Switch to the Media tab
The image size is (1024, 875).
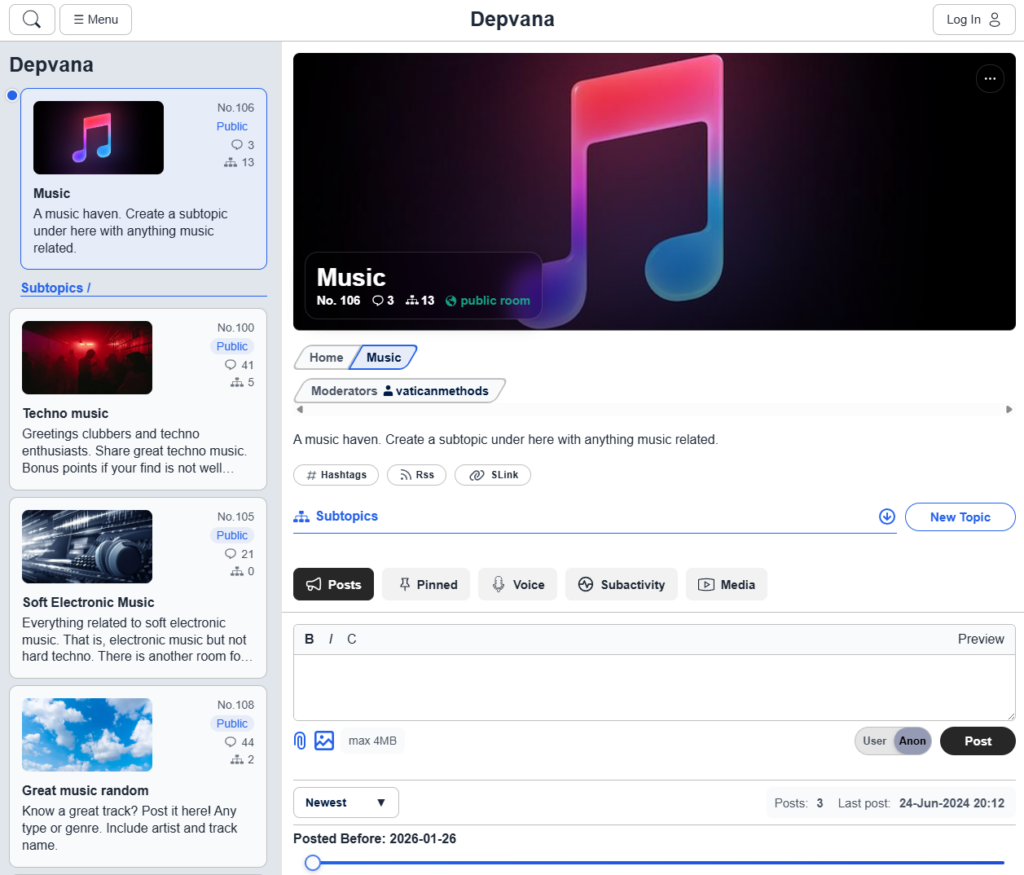coord(726,584)
